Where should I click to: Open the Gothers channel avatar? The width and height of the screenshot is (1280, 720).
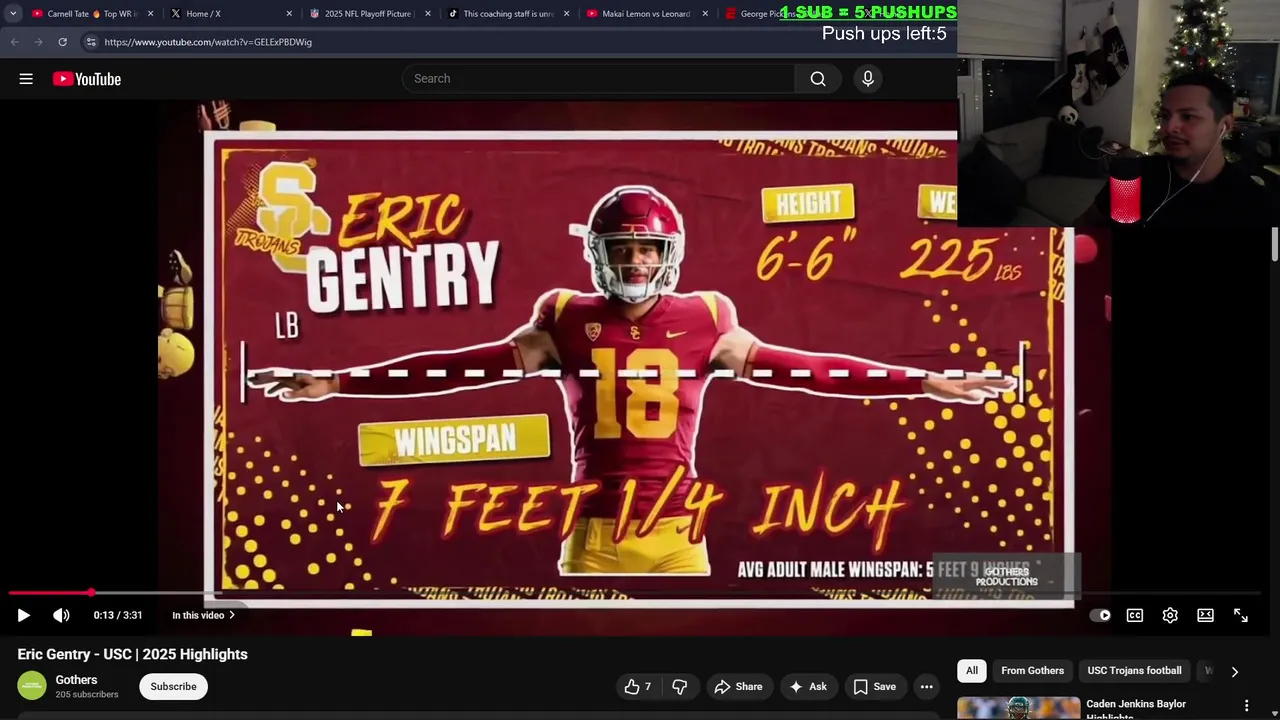click(32, 686)
